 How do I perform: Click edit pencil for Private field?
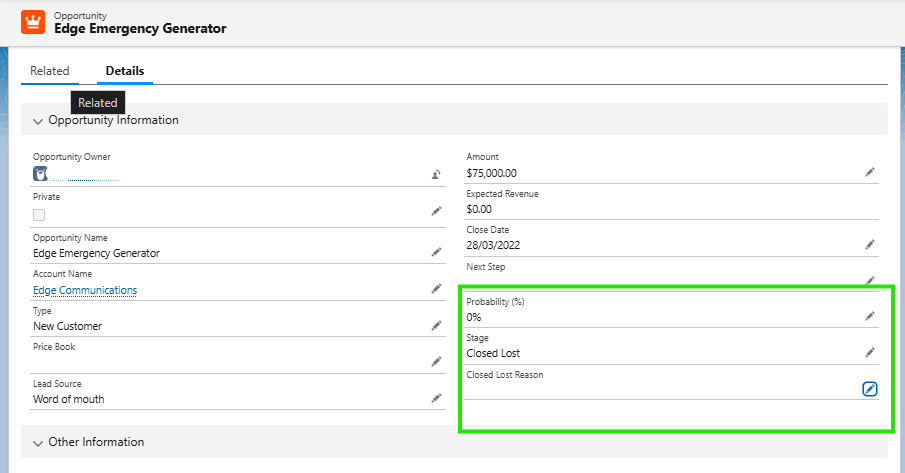(436, 211)
